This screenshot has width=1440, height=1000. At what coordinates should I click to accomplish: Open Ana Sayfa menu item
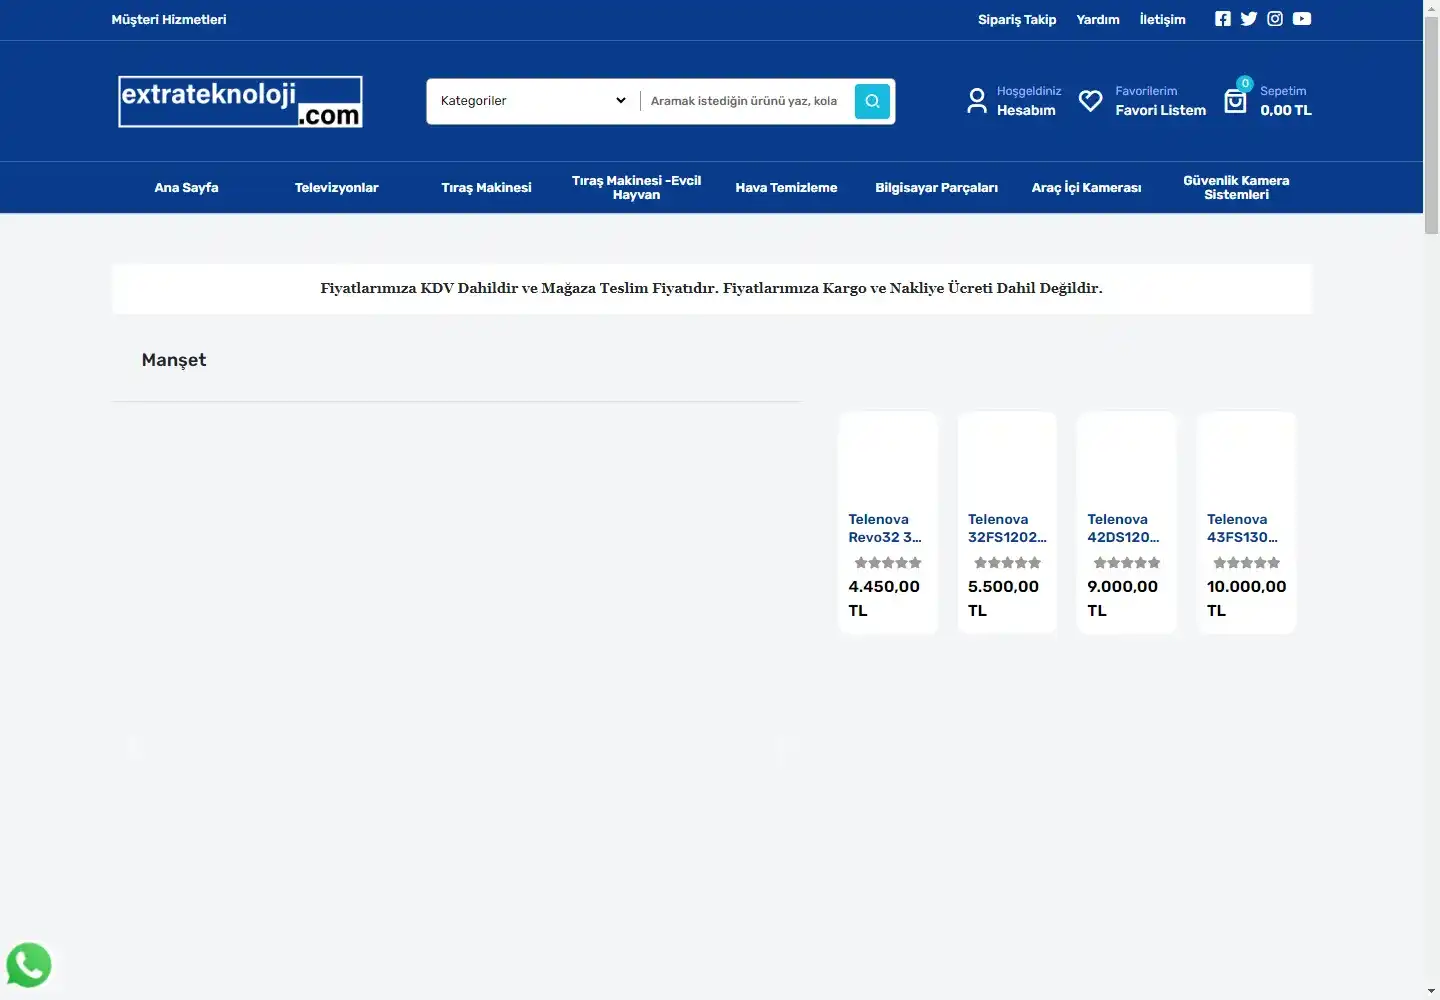pyautogui.click(x=186, y=188)
